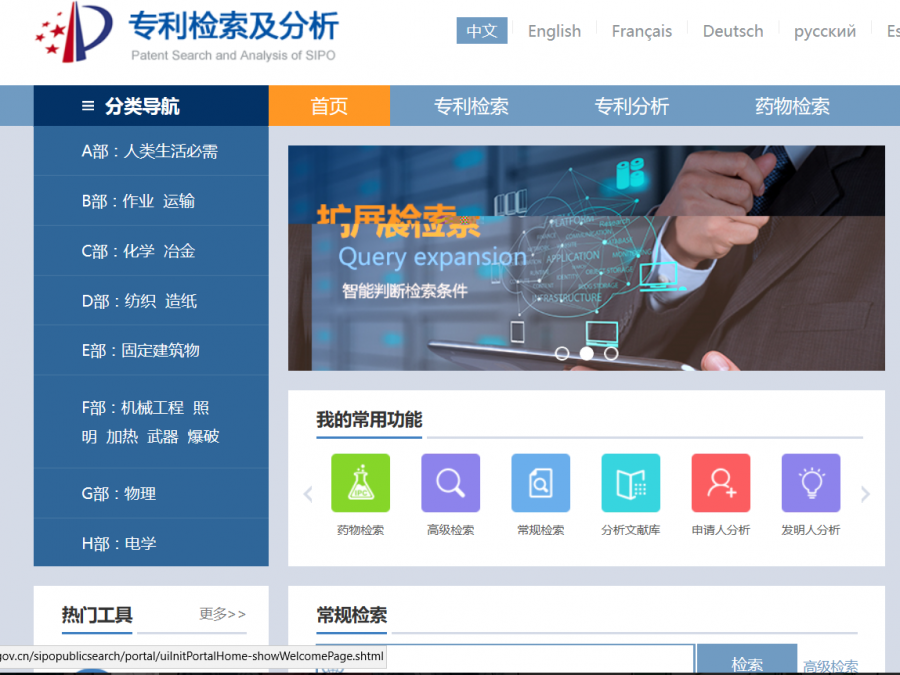900x675 pixels.
Task: Open the purple 高级检索 magnifier icon
Action: tap(450, 483)
